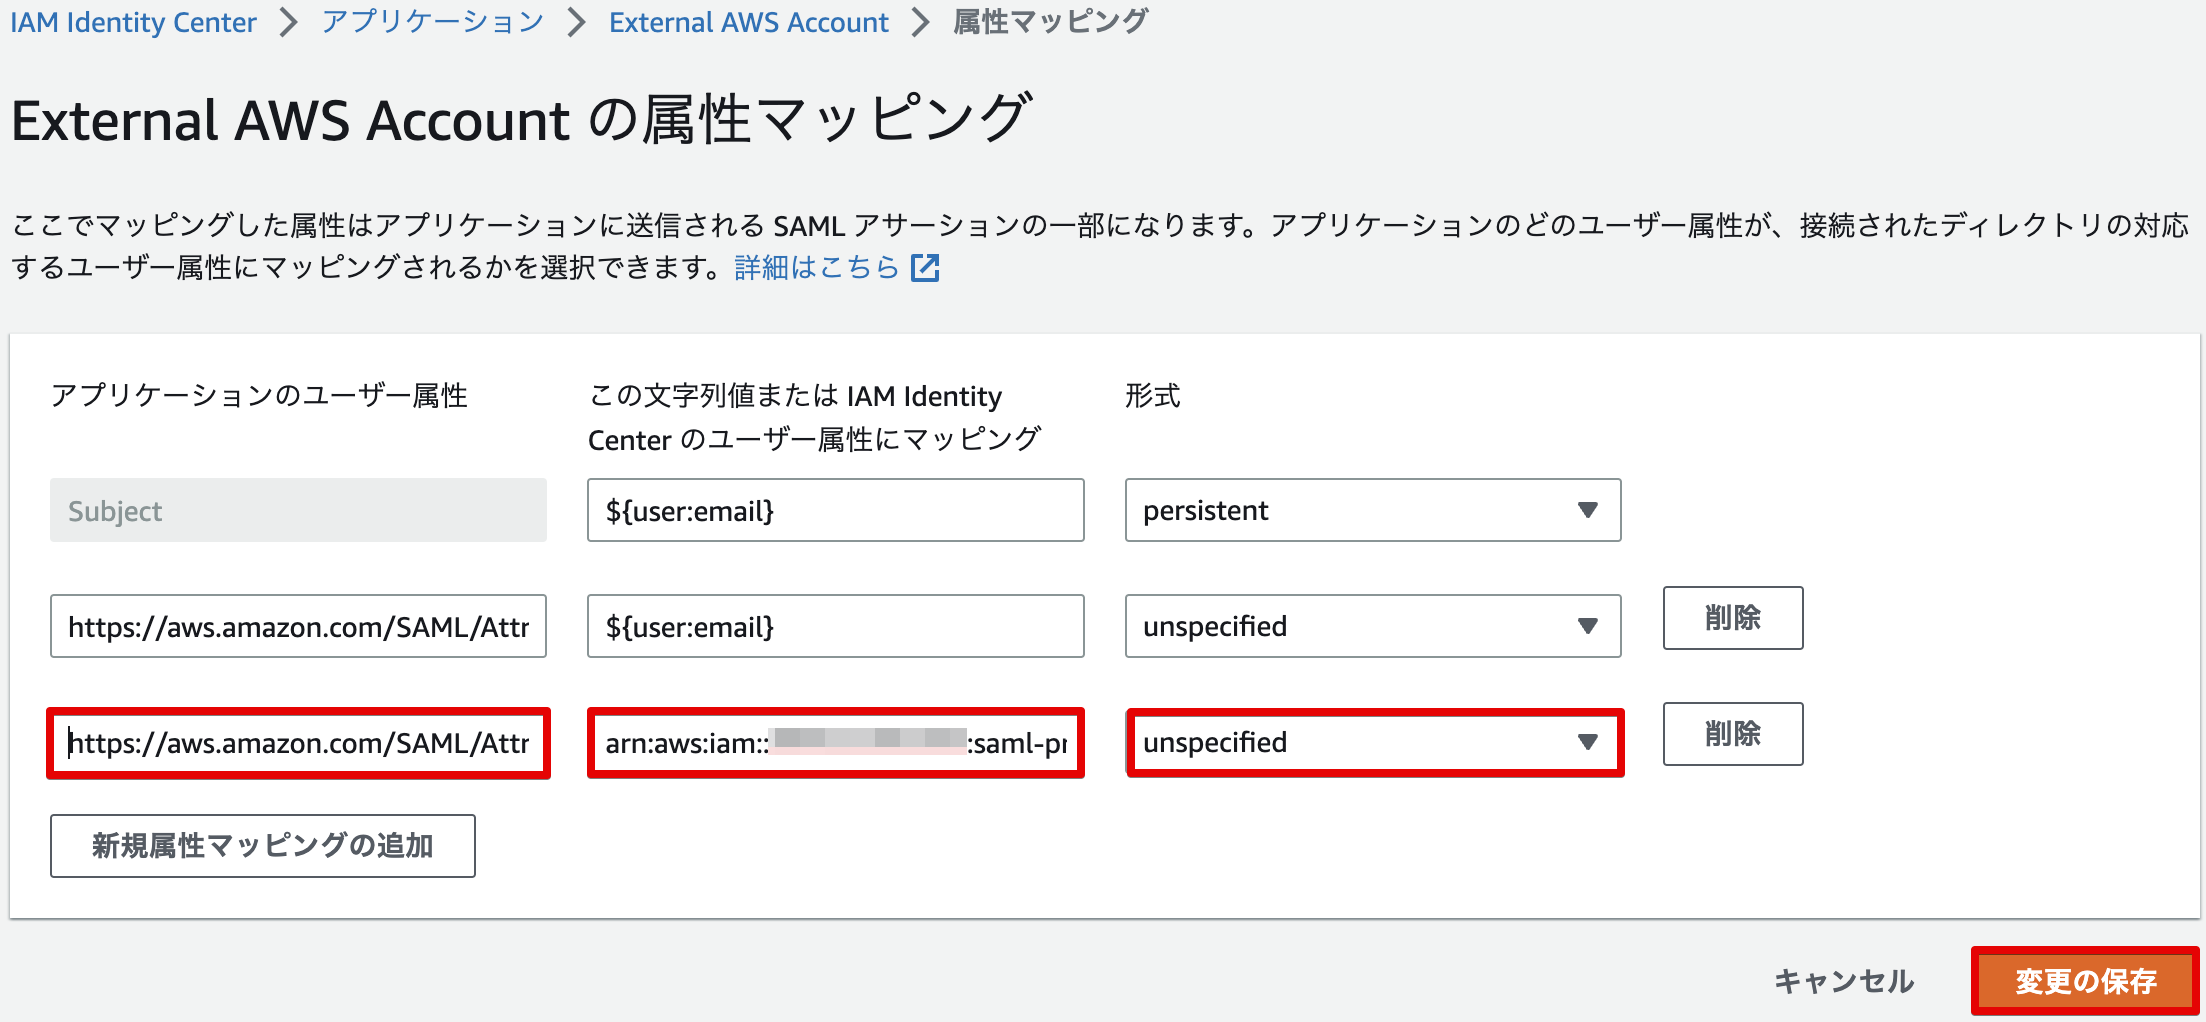This screenshot has height=1022, width=2206.
Task: Open the 詳細はこちら documentation link
Action: coord(815,267)
